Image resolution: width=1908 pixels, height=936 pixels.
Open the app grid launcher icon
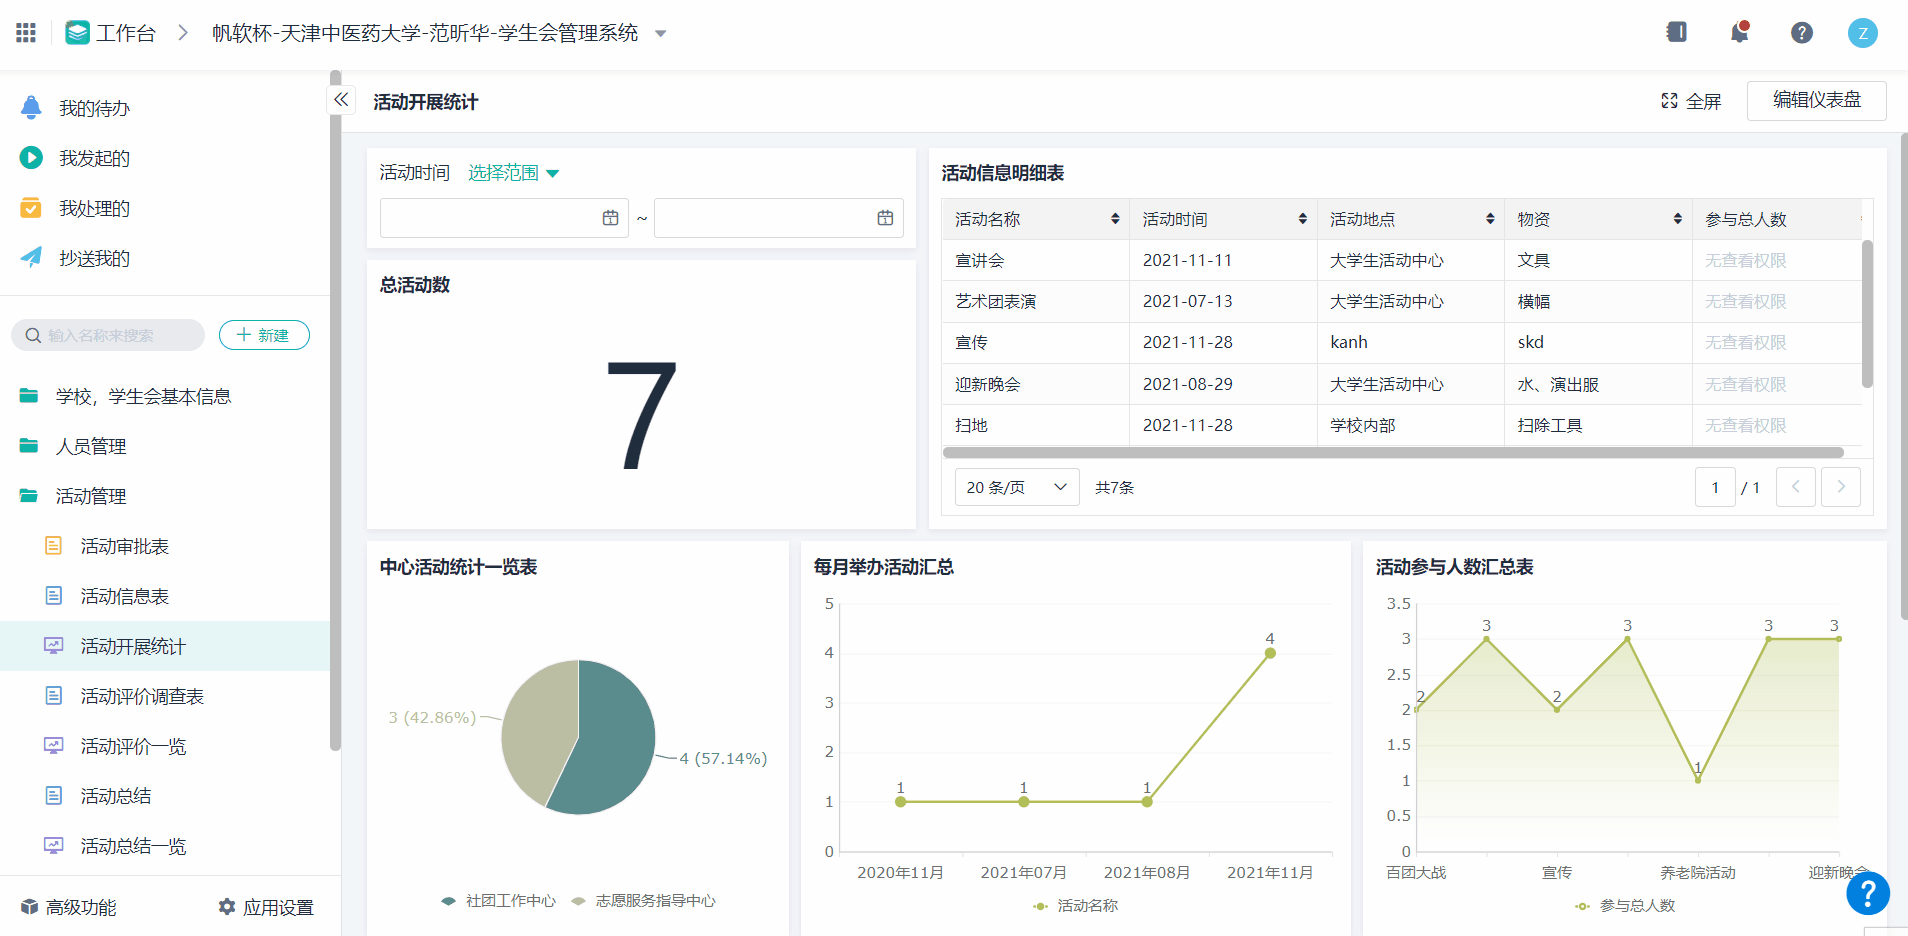coord(26,33)
